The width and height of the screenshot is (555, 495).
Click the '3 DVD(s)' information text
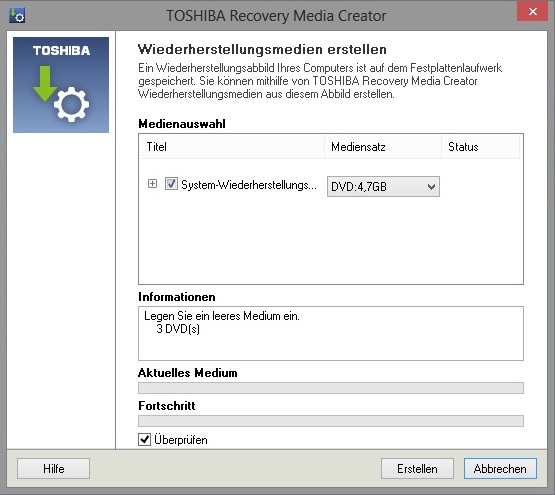[178, 329]
